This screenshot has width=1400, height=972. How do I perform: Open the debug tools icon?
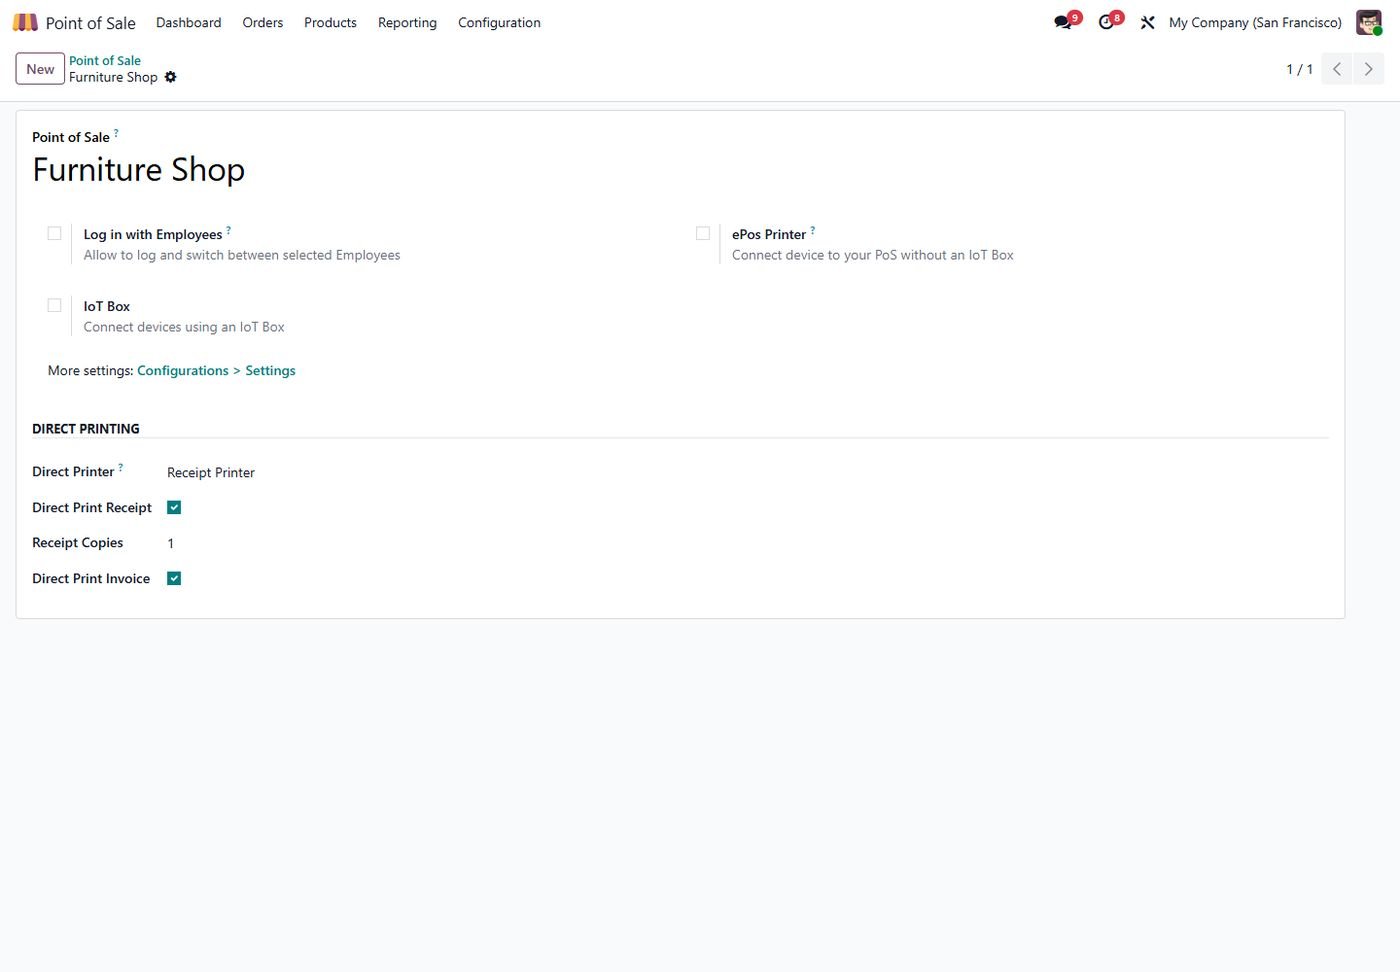tap(1147, 22)
